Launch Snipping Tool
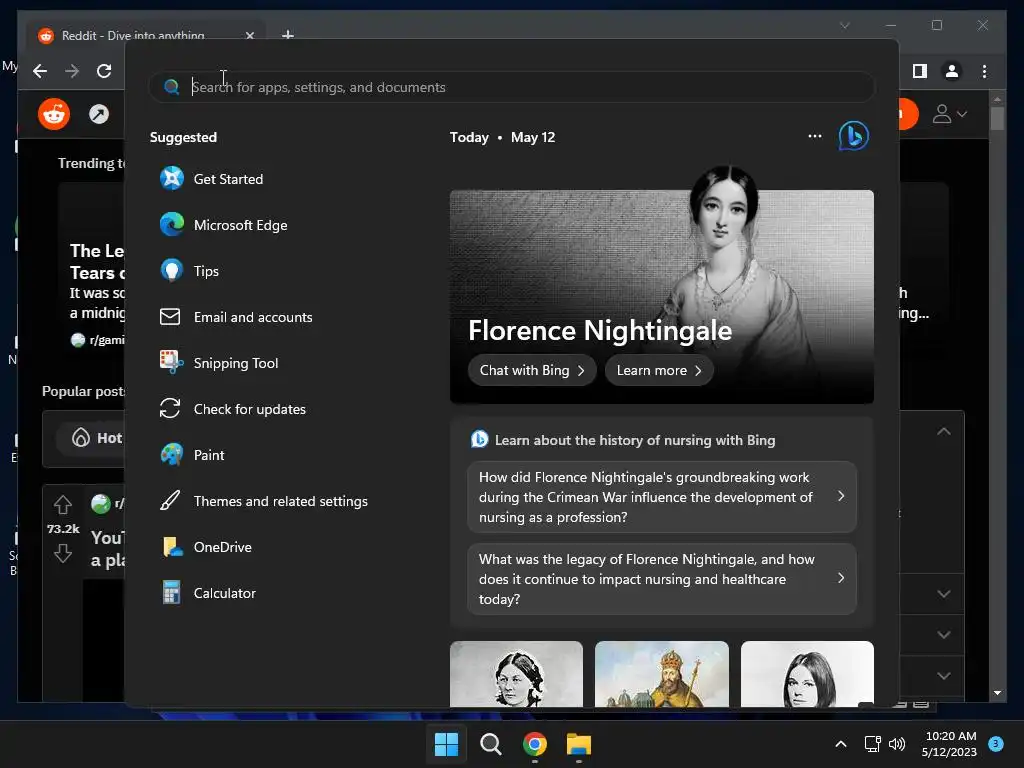Screen dimensions: 1024x768 coord(219,363)
